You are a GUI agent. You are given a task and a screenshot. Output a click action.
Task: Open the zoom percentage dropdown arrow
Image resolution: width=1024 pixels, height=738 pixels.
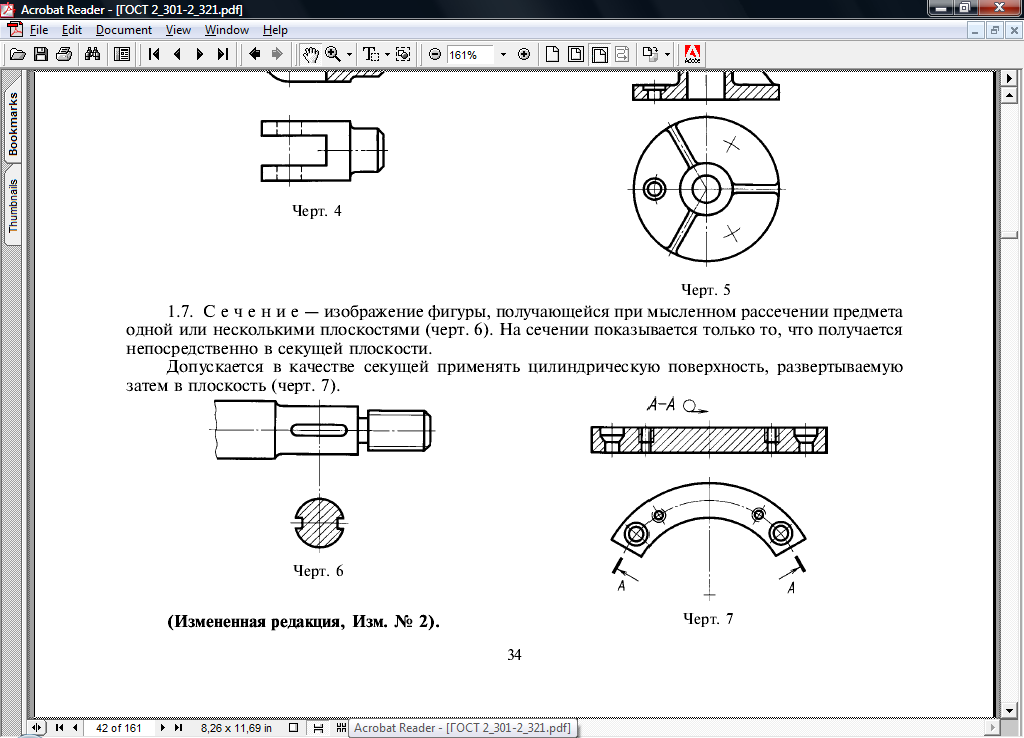(503, 55)
